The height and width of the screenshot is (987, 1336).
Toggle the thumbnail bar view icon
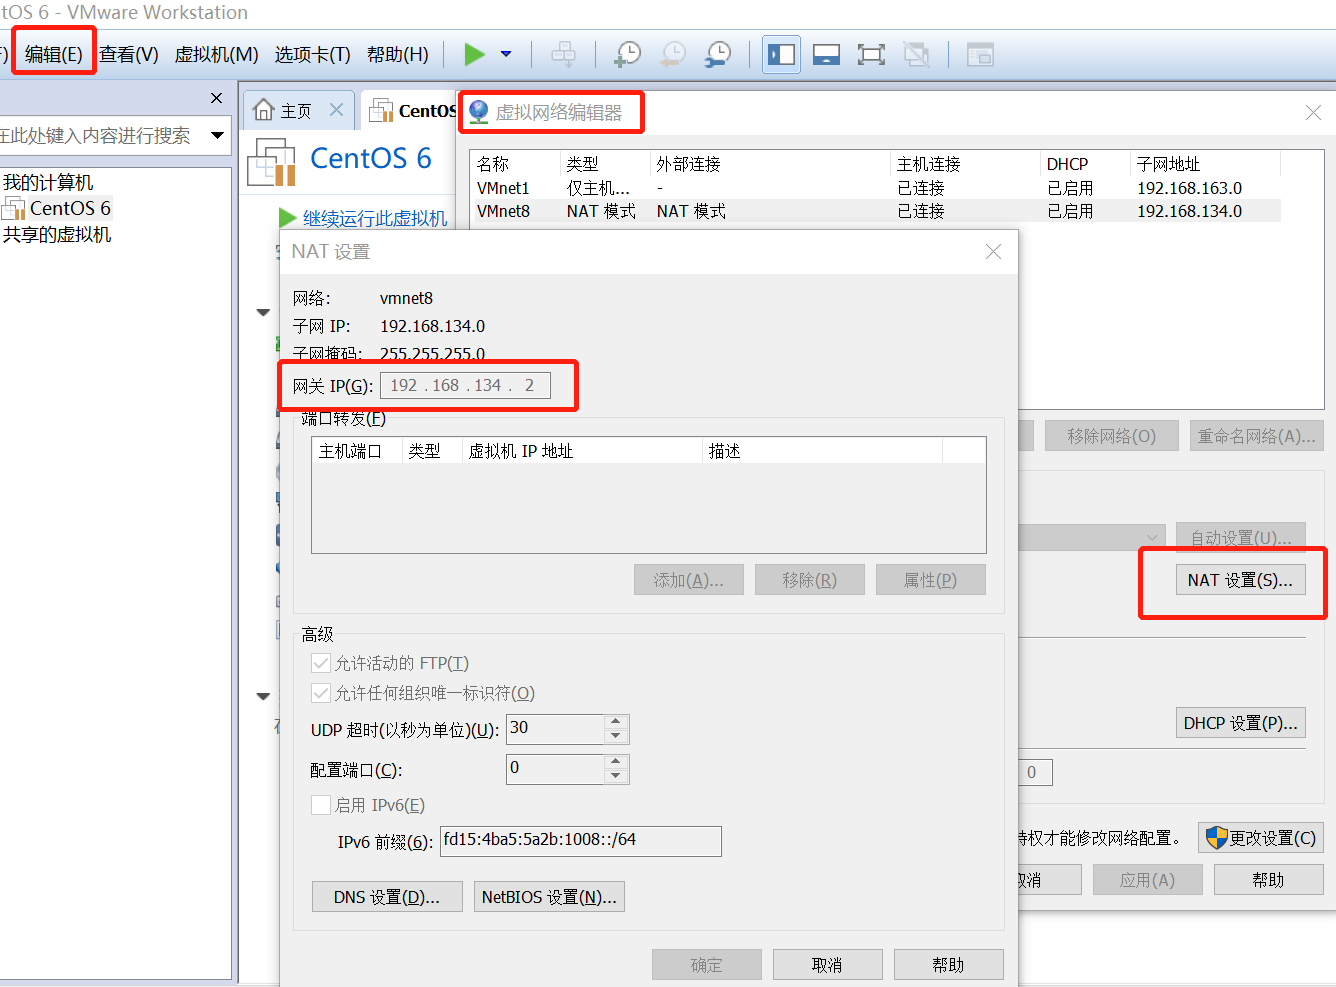(x=826, y=54)
